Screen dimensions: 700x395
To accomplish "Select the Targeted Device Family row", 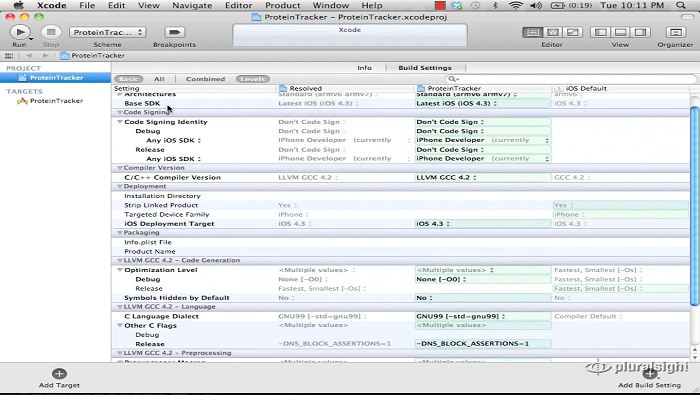I will point(400,215).
